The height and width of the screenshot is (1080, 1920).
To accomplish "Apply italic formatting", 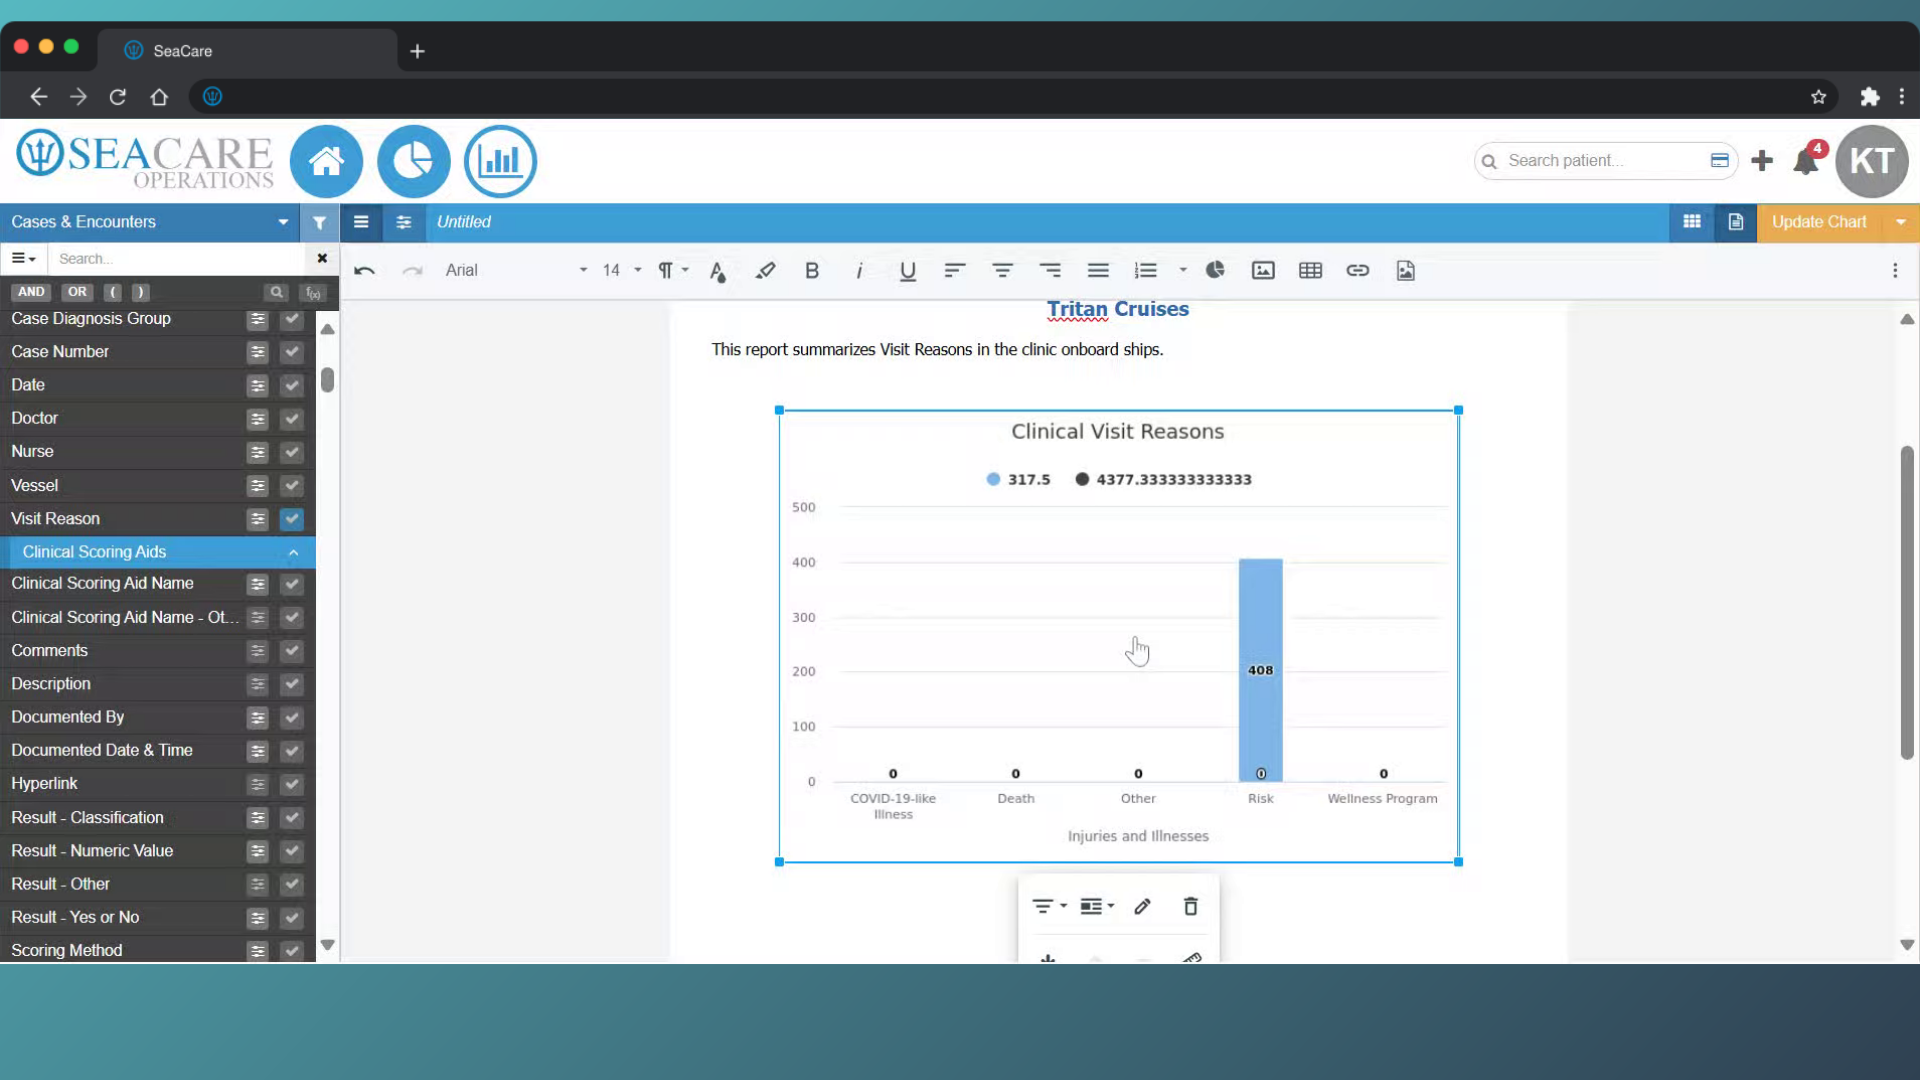I will point(859,271).
